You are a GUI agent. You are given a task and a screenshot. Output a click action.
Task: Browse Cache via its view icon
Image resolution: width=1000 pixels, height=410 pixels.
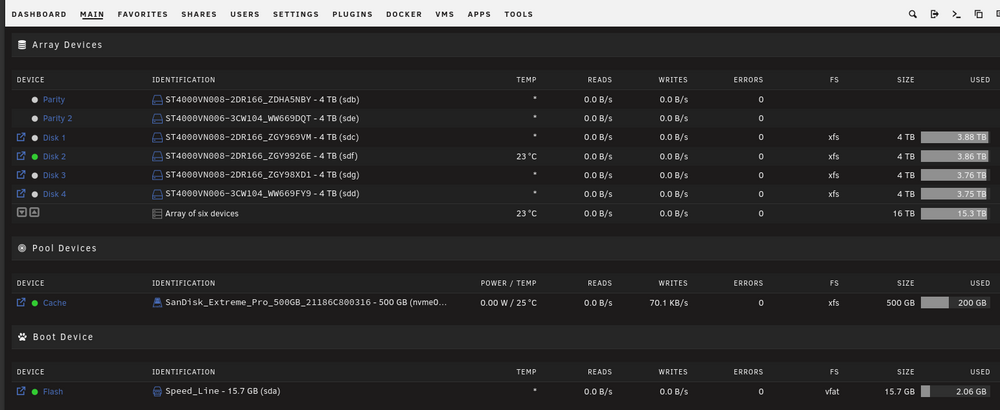(21, 302)
